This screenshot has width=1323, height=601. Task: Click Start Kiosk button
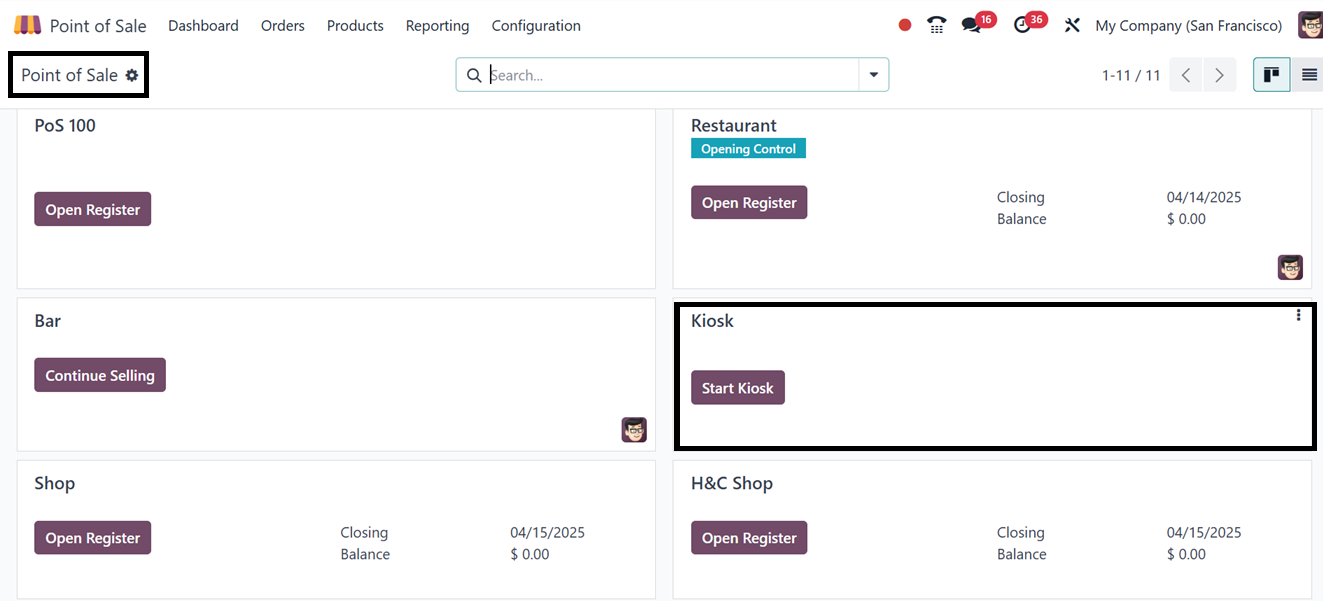tap(737, 388)
